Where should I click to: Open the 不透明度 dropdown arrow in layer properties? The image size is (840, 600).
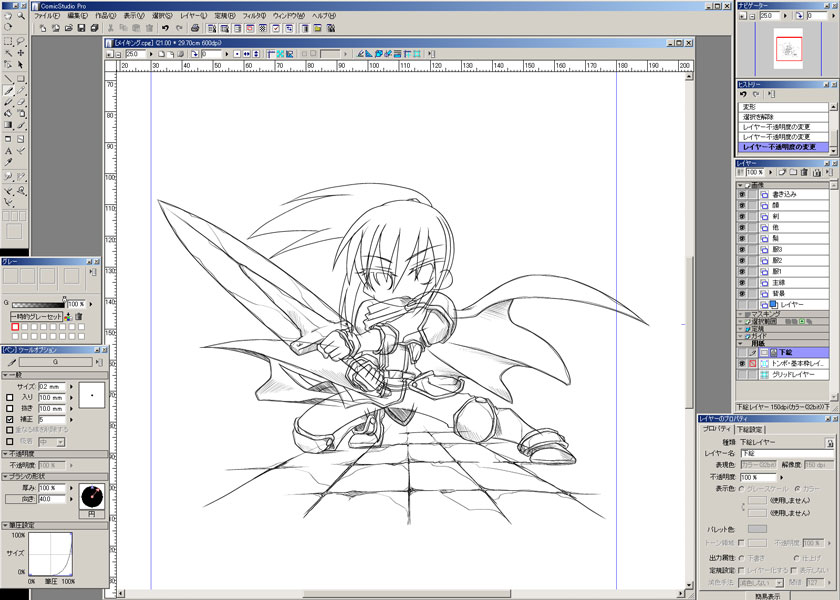[x=781, y=477]
